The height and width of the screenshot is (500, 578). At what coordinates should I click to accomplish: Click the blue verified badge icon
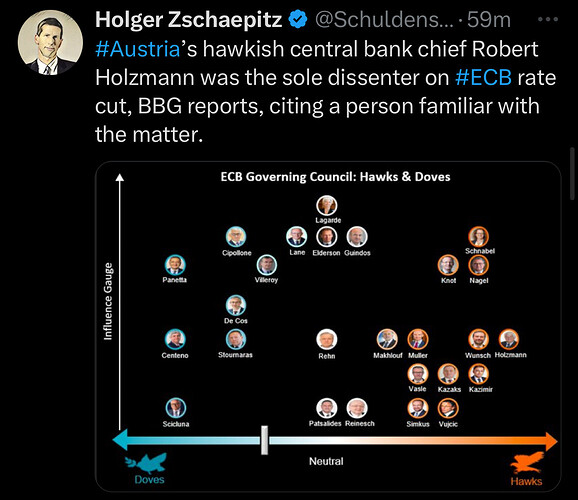pyautogui.click(x=298, y=19)
